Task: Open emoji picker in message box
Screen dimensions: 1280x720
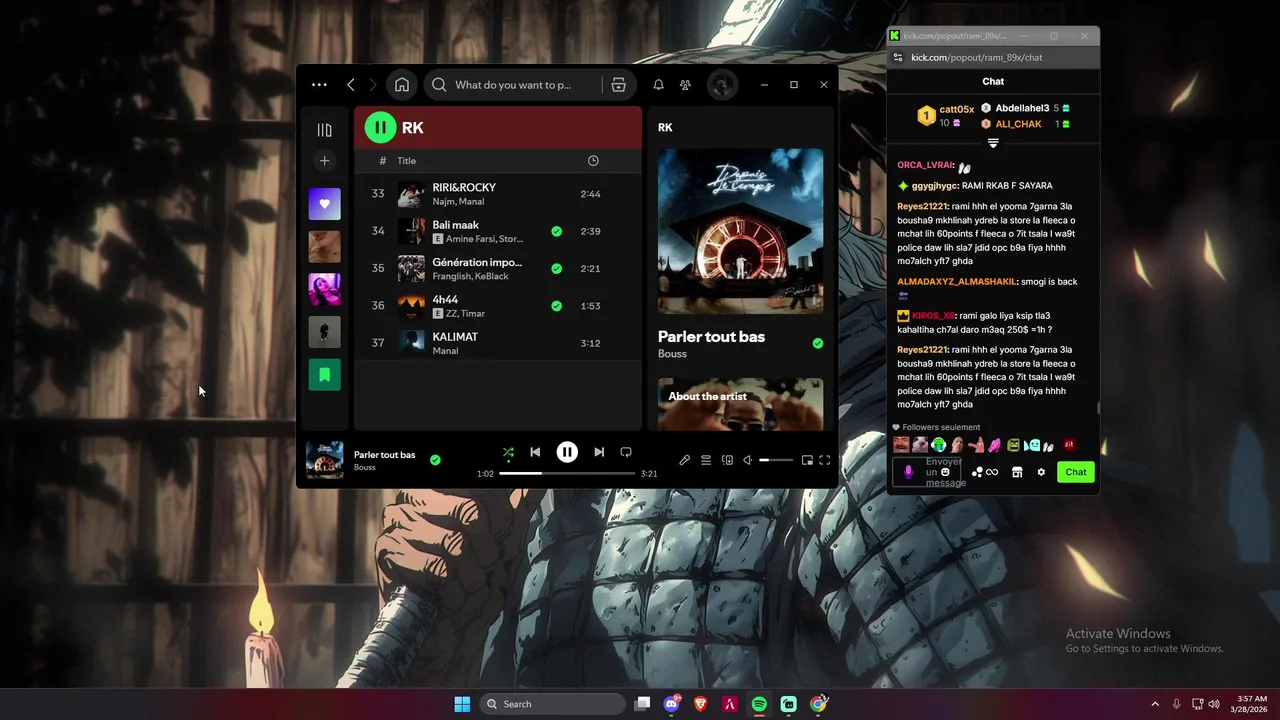Action: 946,472
